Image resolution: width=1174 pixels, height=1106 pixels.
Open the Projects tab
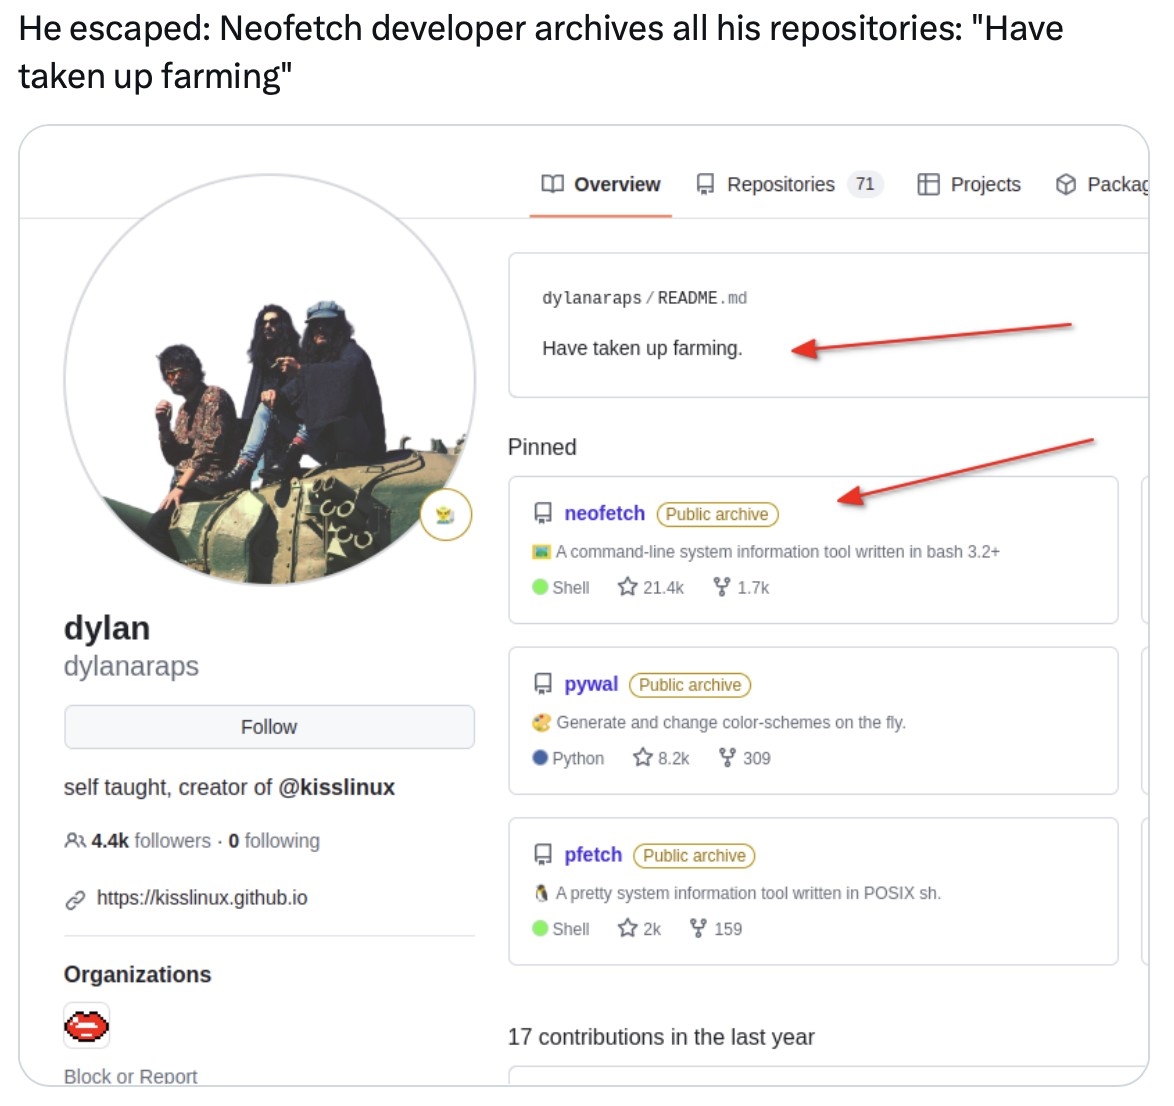(x=970, y=184)
